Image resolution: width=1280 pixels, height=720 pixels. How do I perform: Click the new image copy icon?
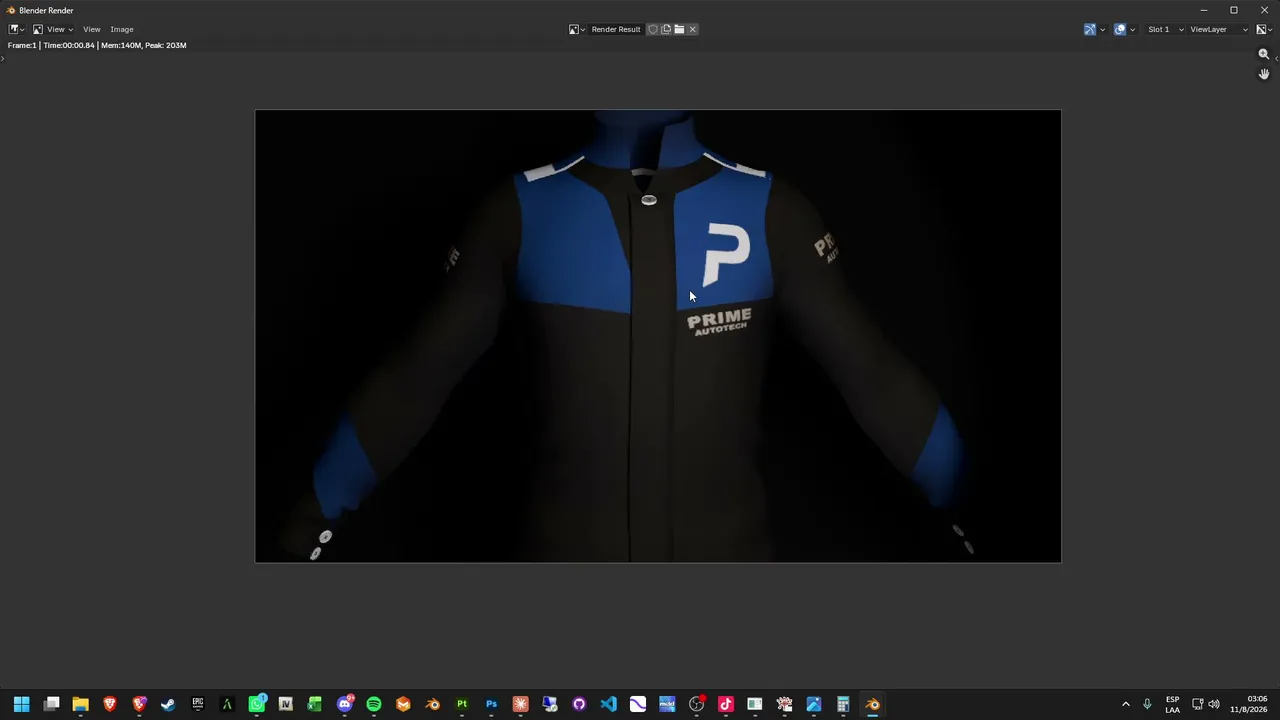click(x=666, y=29)
